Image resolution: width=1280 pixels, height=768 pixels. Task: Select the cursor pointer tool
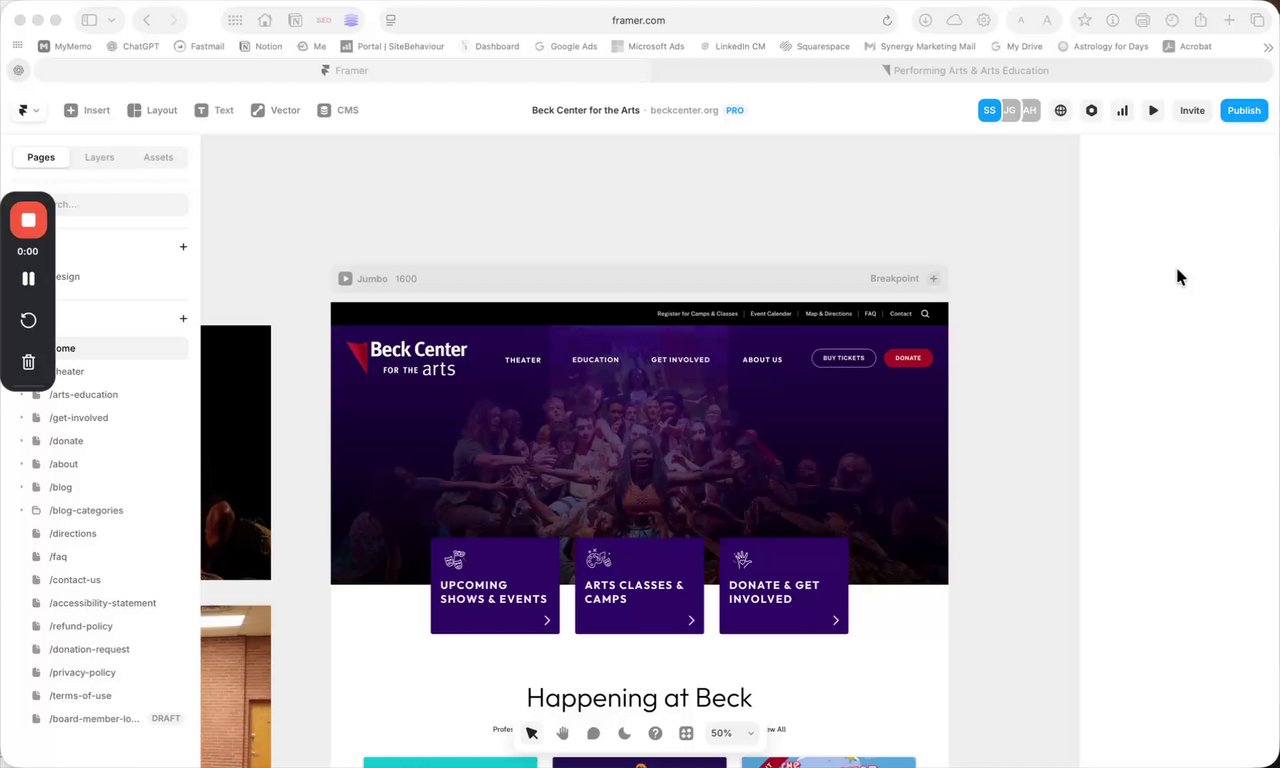point(532,733)
